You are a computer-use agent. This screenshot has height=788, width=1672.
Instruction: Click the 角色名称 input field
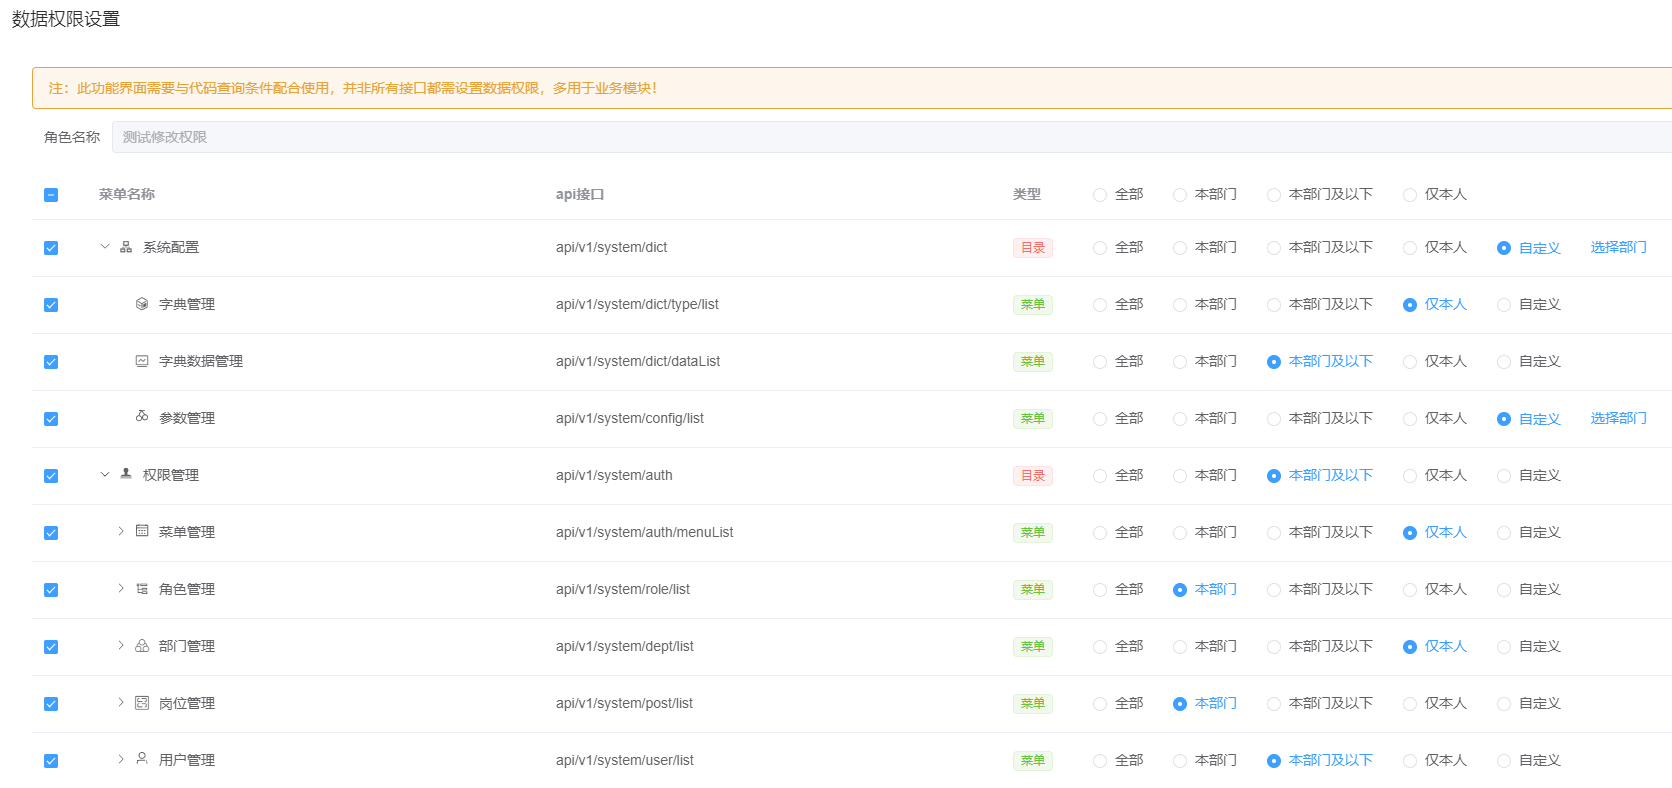(892, 137)
